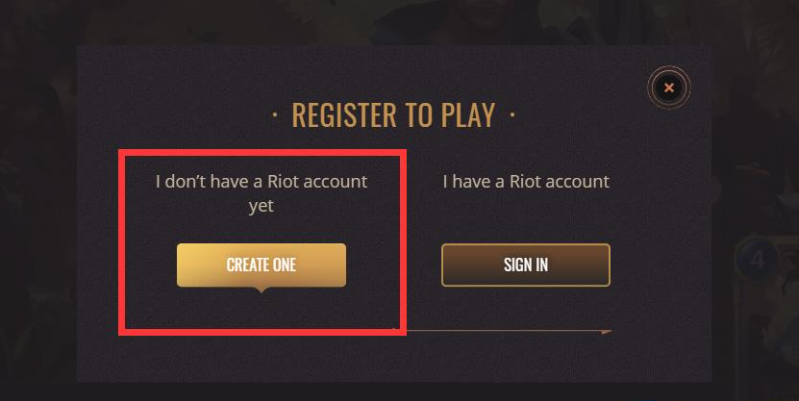Image resolution: width=799 pixels, height=401 pixels.
Task: Click the arrowhead at the line's right end
Action: coord(606,330)
